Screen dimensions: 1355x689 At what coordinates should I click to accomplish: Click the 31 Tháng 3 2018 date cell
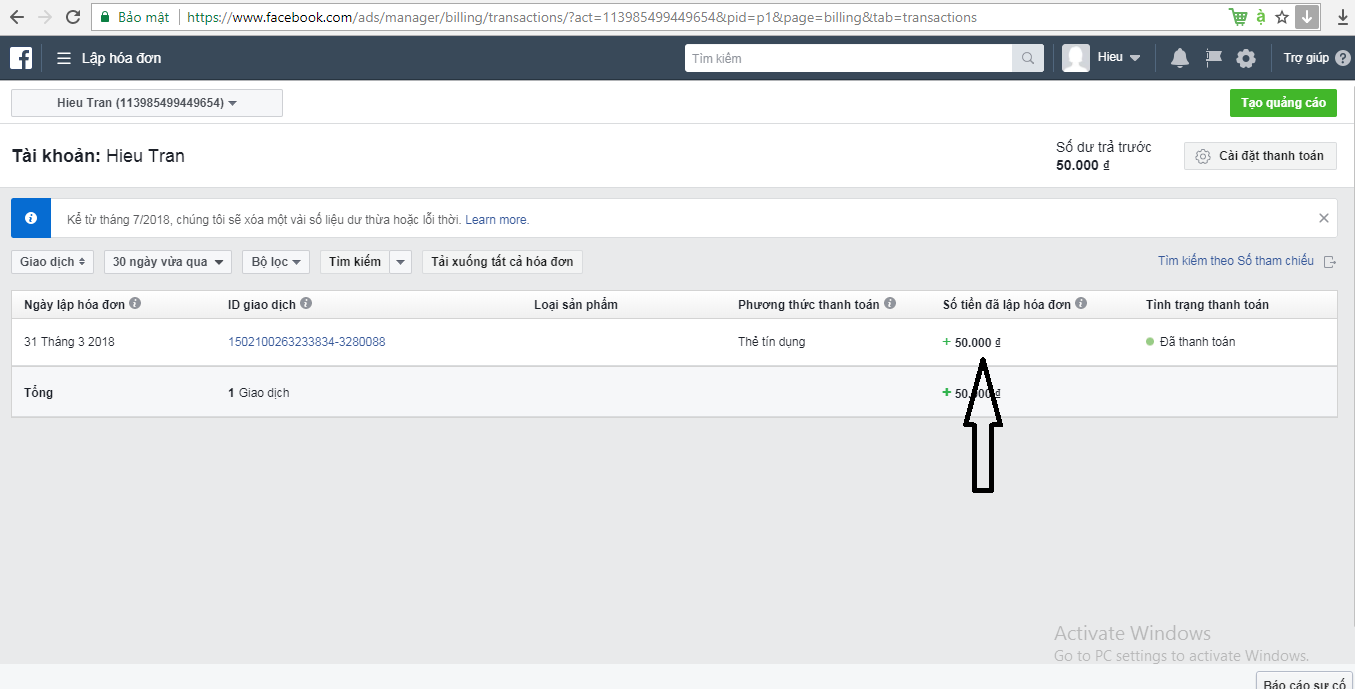click(x=69, y=342)
